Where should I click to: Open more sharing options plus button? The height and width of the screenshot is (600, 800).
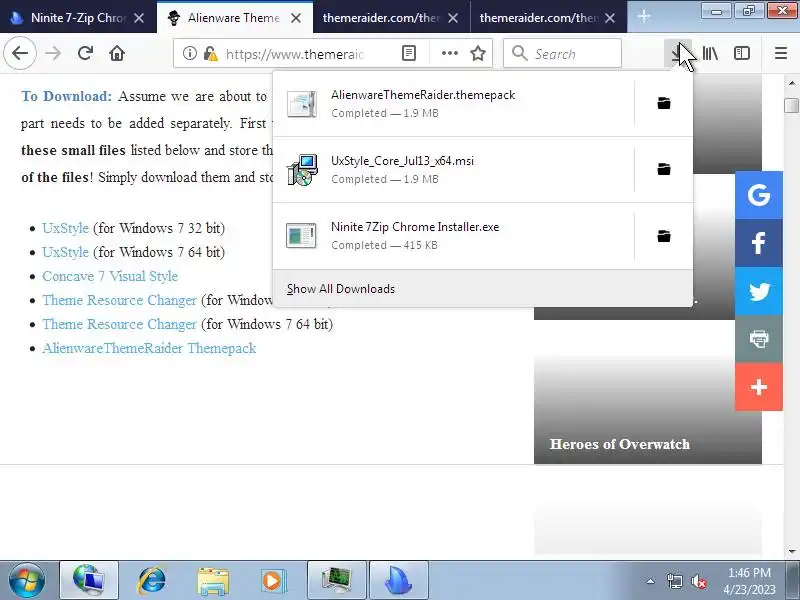[759, 387]
